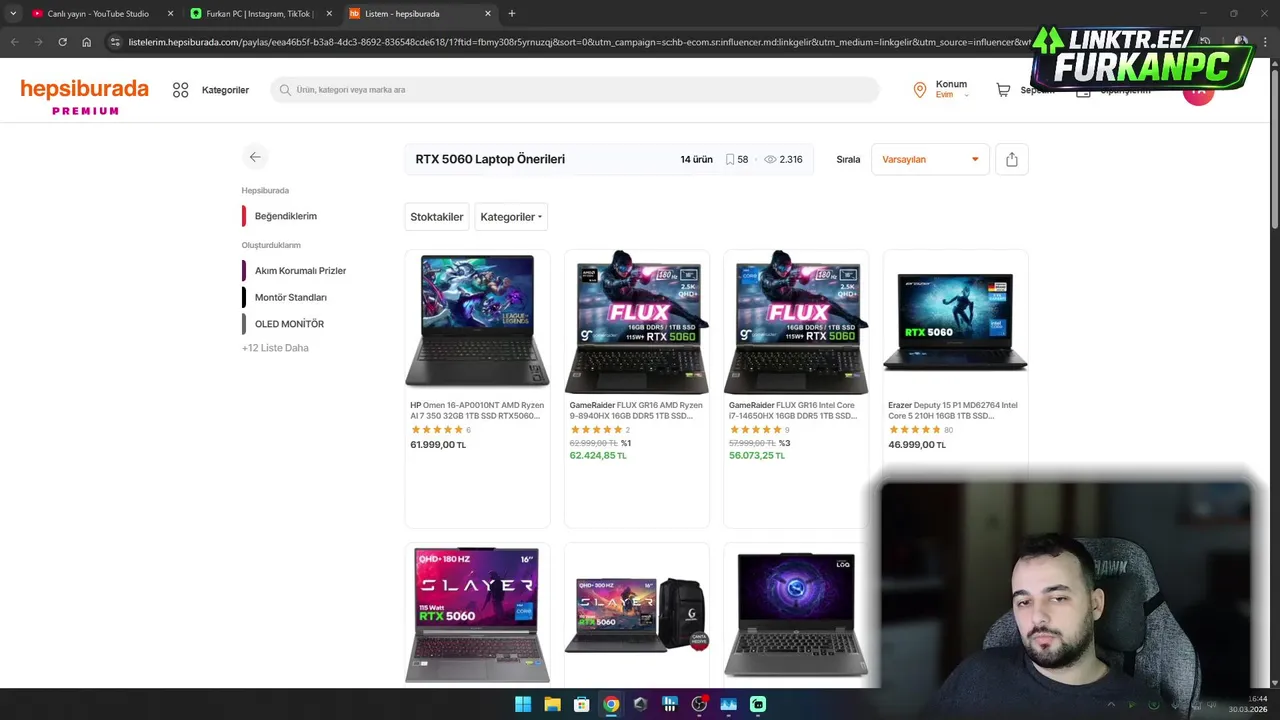This screenshot has height=720, width=1280.
Task: Close the YouTube Studio tab
Action: coord(170,14)
